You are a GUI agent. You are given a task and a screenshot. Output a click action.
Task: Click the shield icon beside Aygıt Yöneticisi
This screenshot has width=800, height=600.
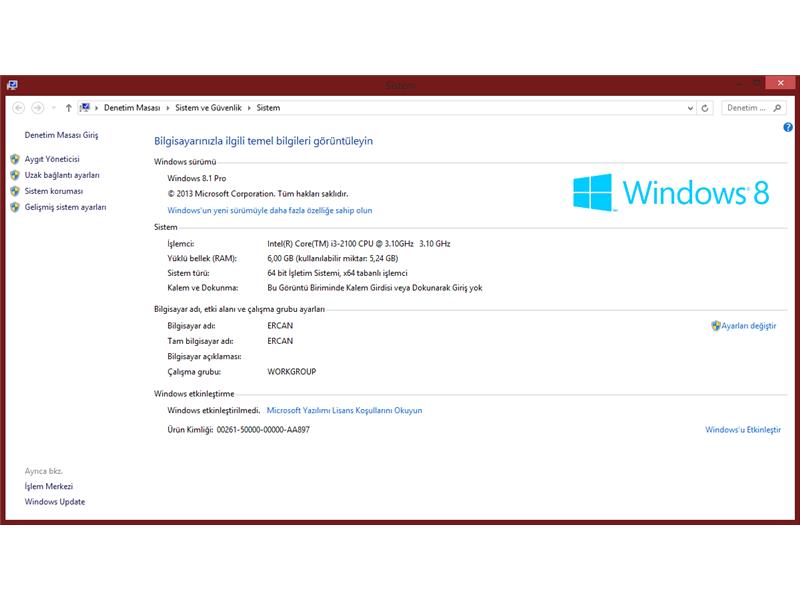pyautogui.click(x=15, y=159)
